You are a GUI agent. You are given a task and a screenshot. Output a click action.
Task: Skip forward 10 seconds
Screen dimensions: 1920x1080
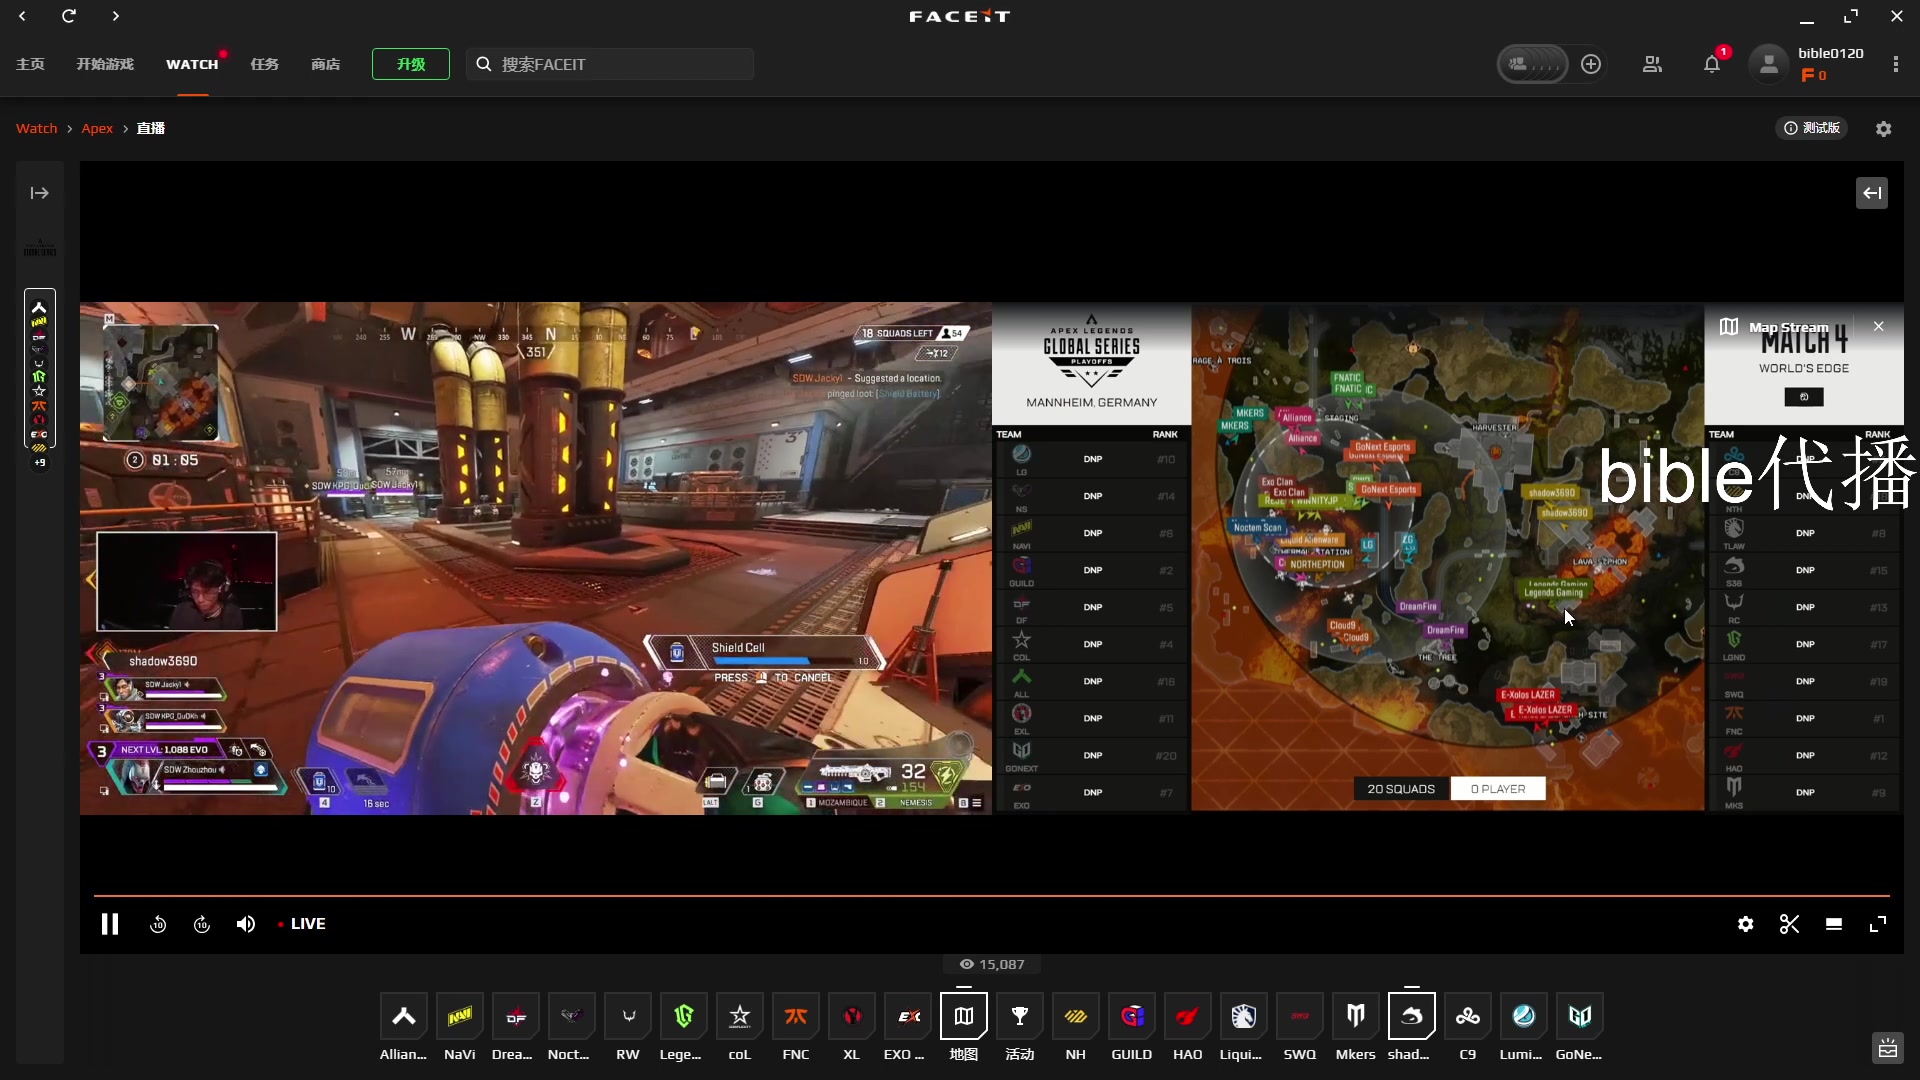(202, 924)
